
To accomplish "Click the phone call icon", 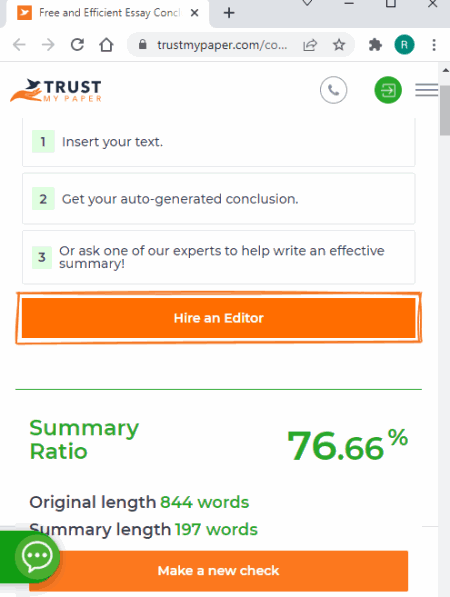I will point(333,90).
